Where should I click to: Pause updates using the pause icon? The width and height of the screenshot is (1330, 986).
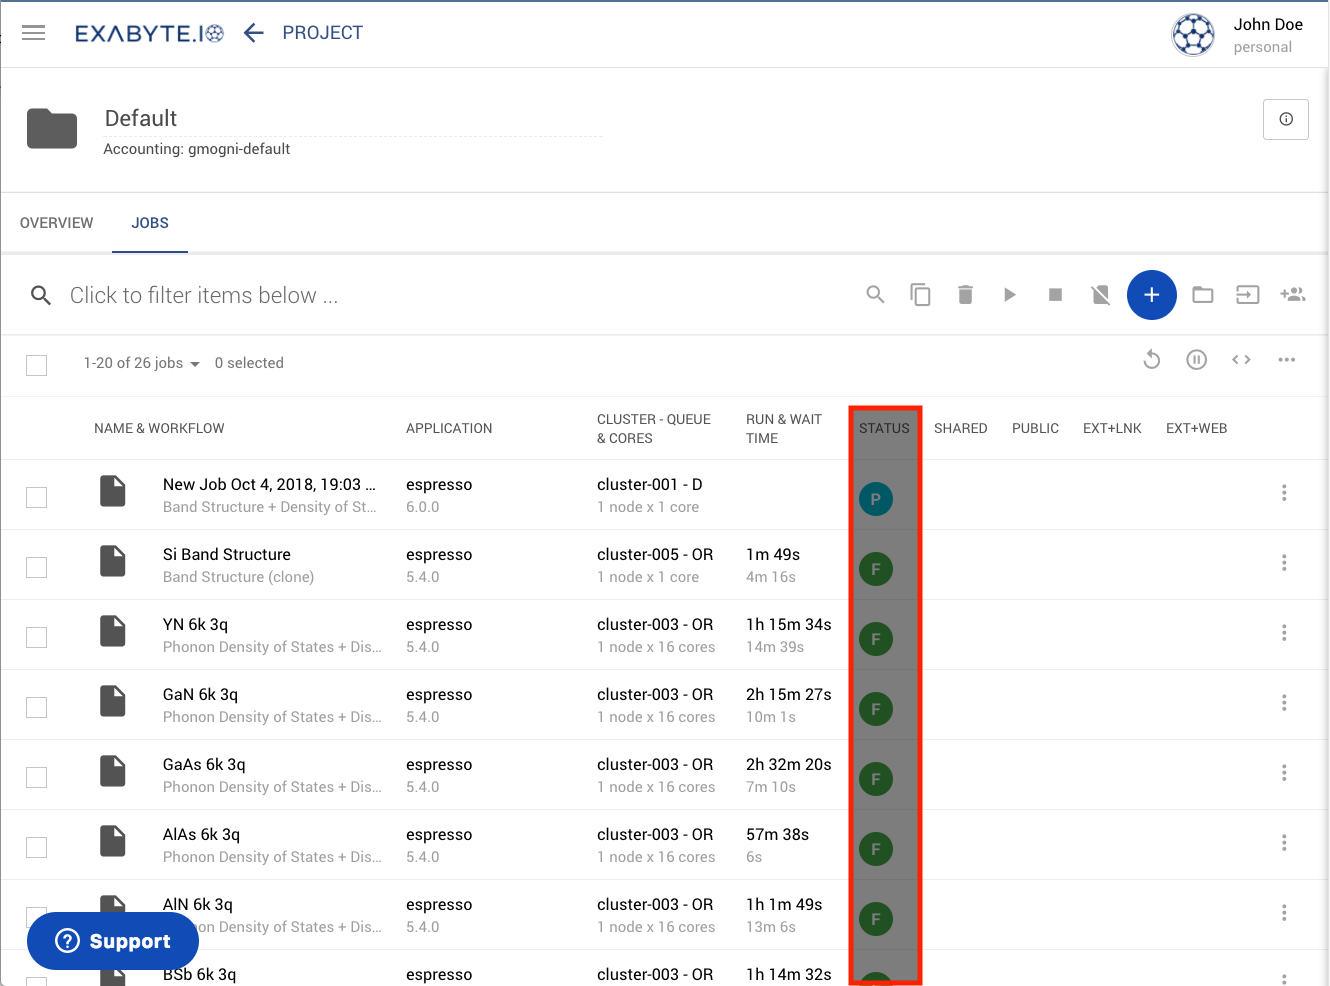(x=1196, y=359)
